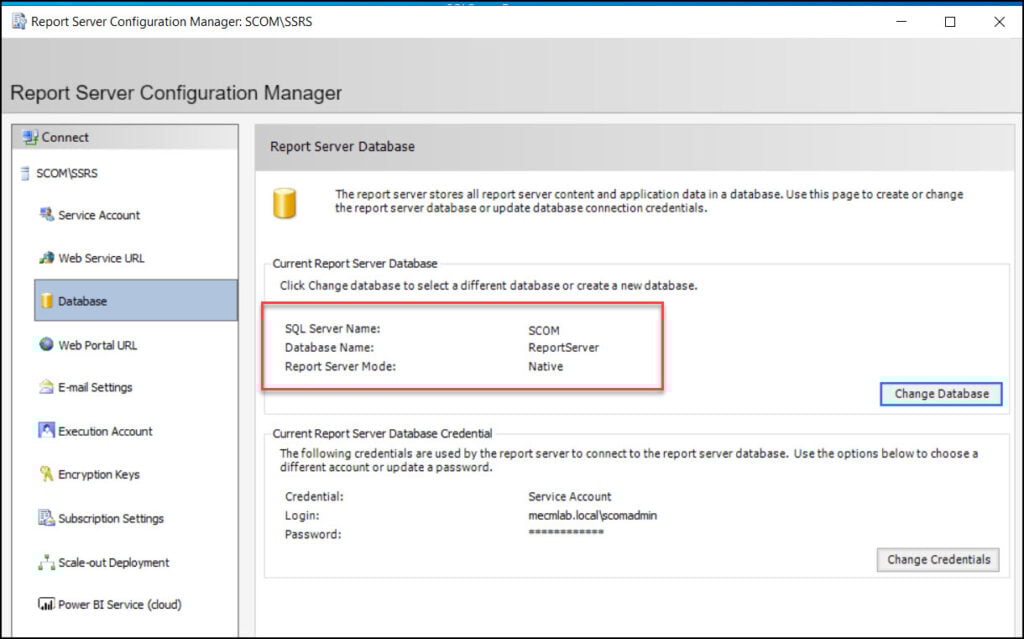Screen dimensions: 1024x639
Task: Select the SCOM\SSRS server node label
Action: 67,173
